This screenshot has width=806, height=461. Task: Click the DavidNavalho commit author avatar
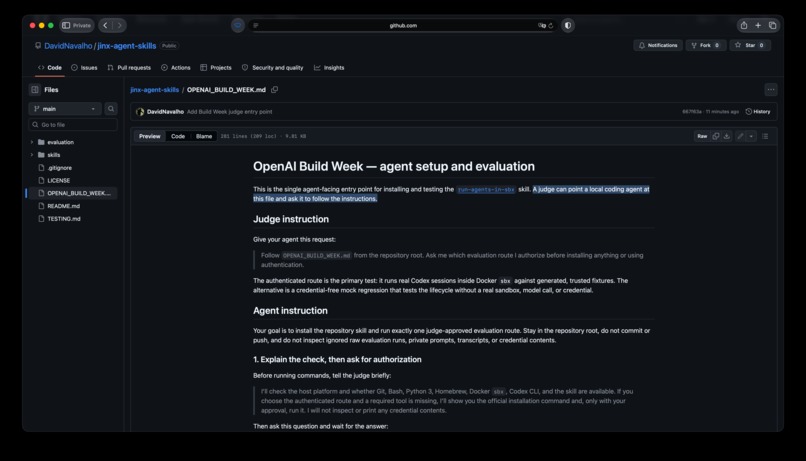click(140, 112)
